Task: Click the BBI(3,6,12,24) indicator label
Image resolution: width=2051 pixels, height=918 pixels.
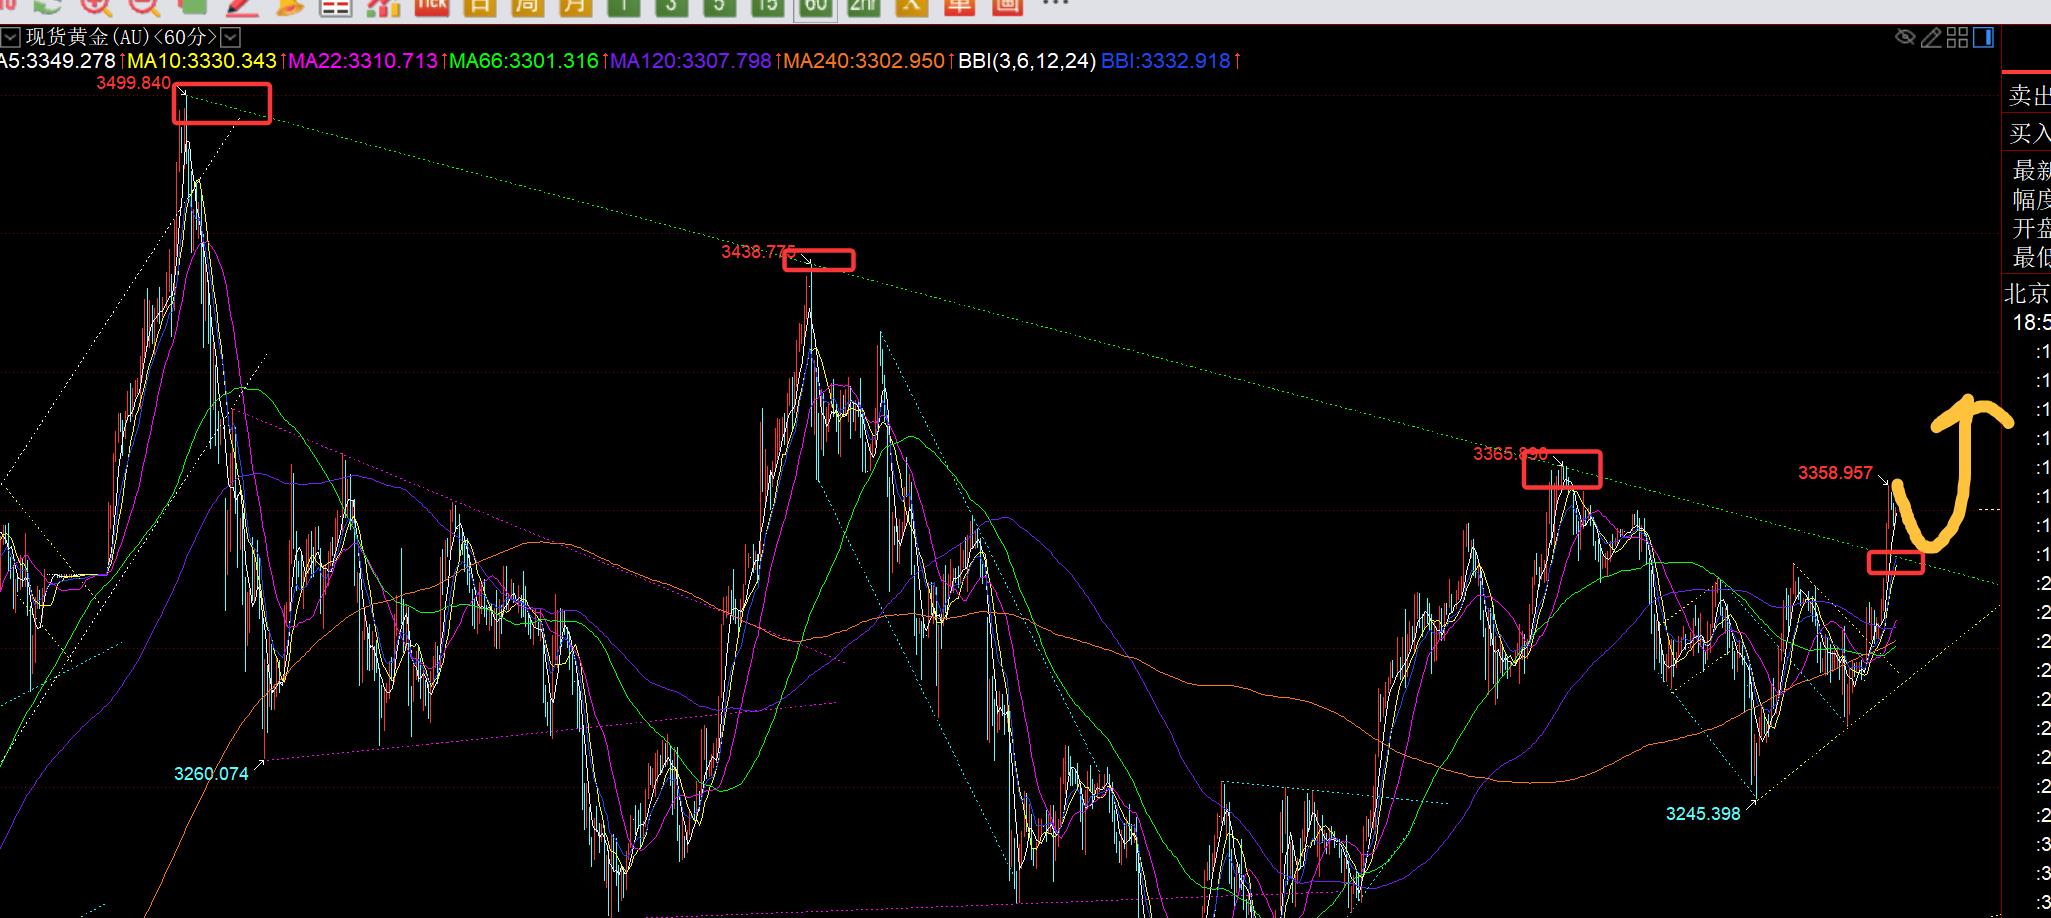Action: pos(1026,61)
